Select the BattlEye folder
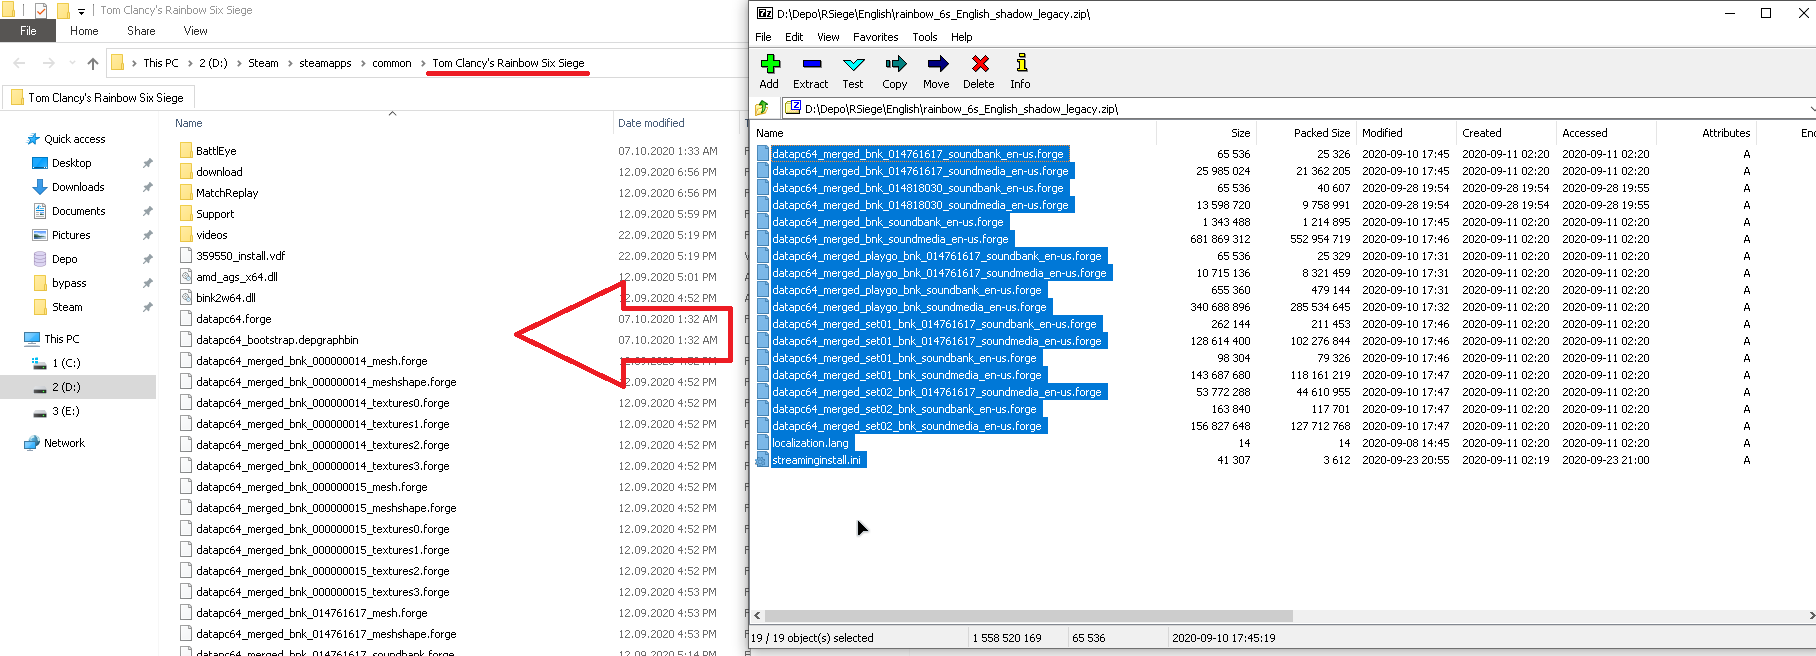1816x656 pixels. 216,151
